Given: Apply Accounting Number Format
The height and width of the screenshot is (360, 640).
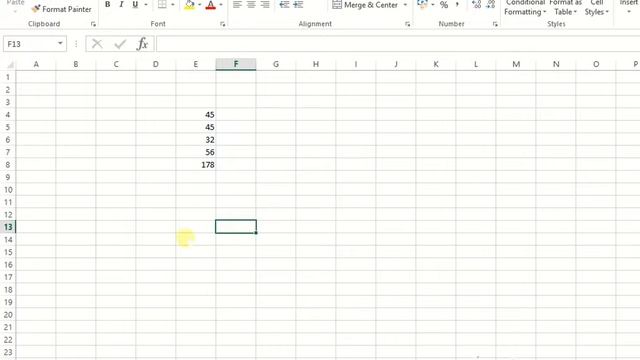Looking at the screenshot, I should [x=422, y=5].
